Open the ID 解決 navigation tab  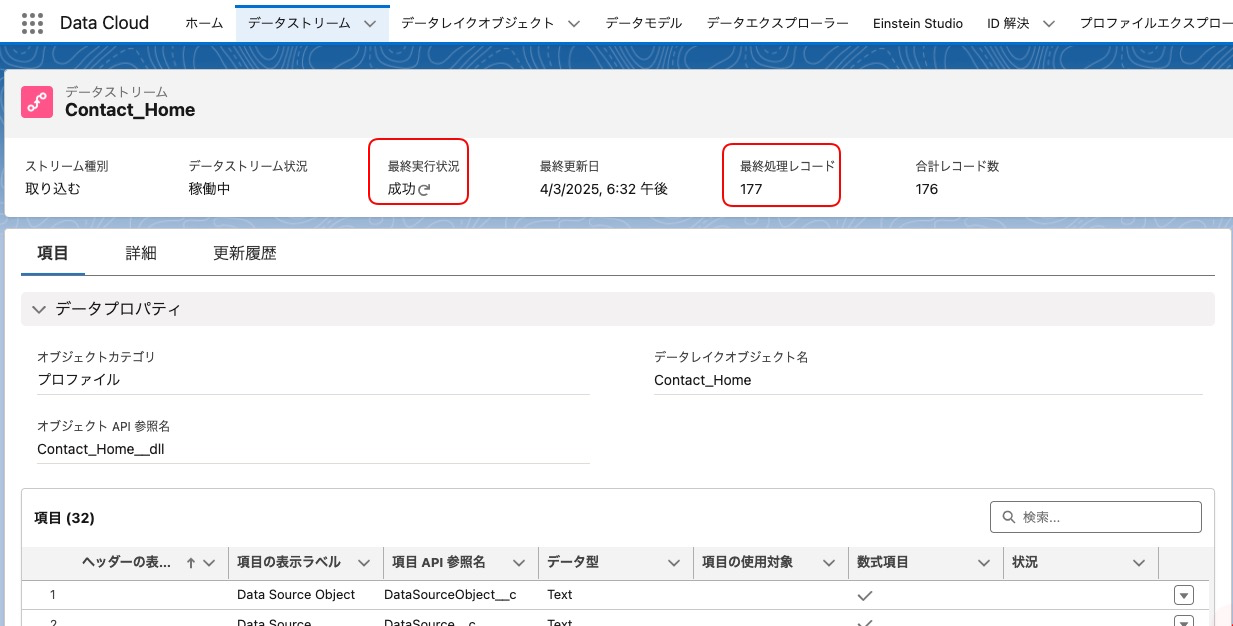coord(1008,23)
